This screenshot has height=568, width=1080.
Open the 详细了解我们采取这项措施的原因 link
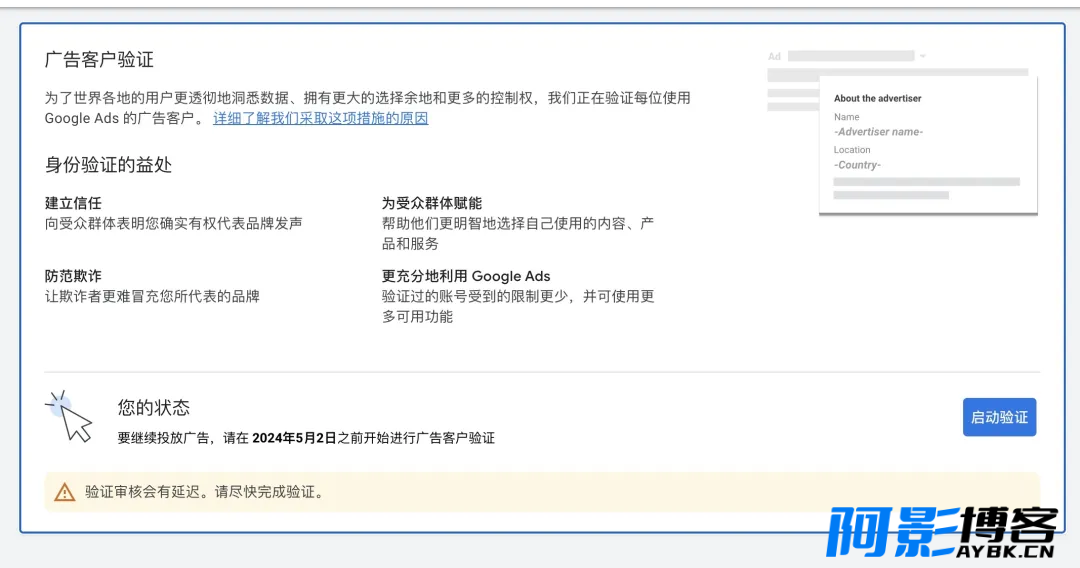[x=320, y=118]
